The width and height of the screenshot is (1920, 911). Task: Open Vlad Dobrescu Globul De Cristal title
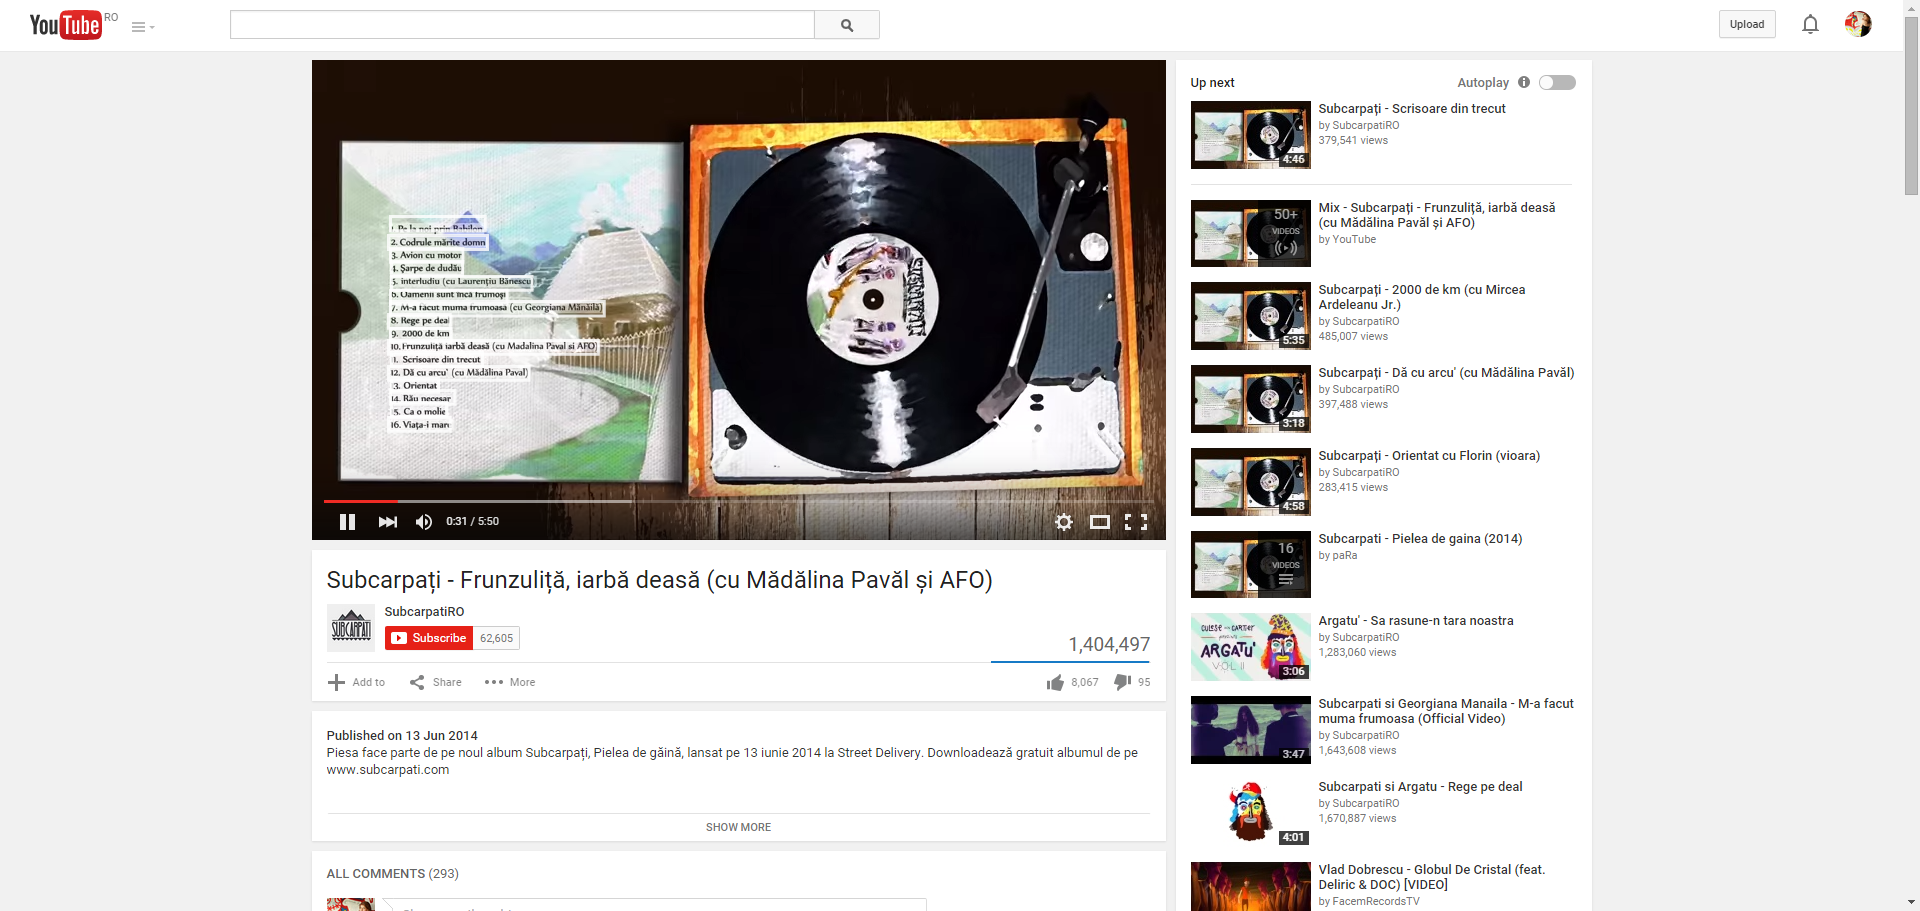(x=1432, y=877)
